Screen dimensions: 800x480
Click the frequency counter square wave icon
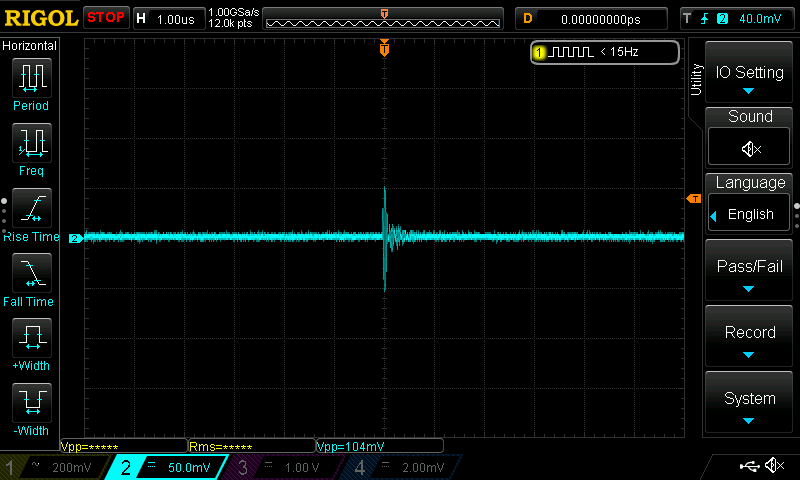pyautogui.click(x=571, y=52)
